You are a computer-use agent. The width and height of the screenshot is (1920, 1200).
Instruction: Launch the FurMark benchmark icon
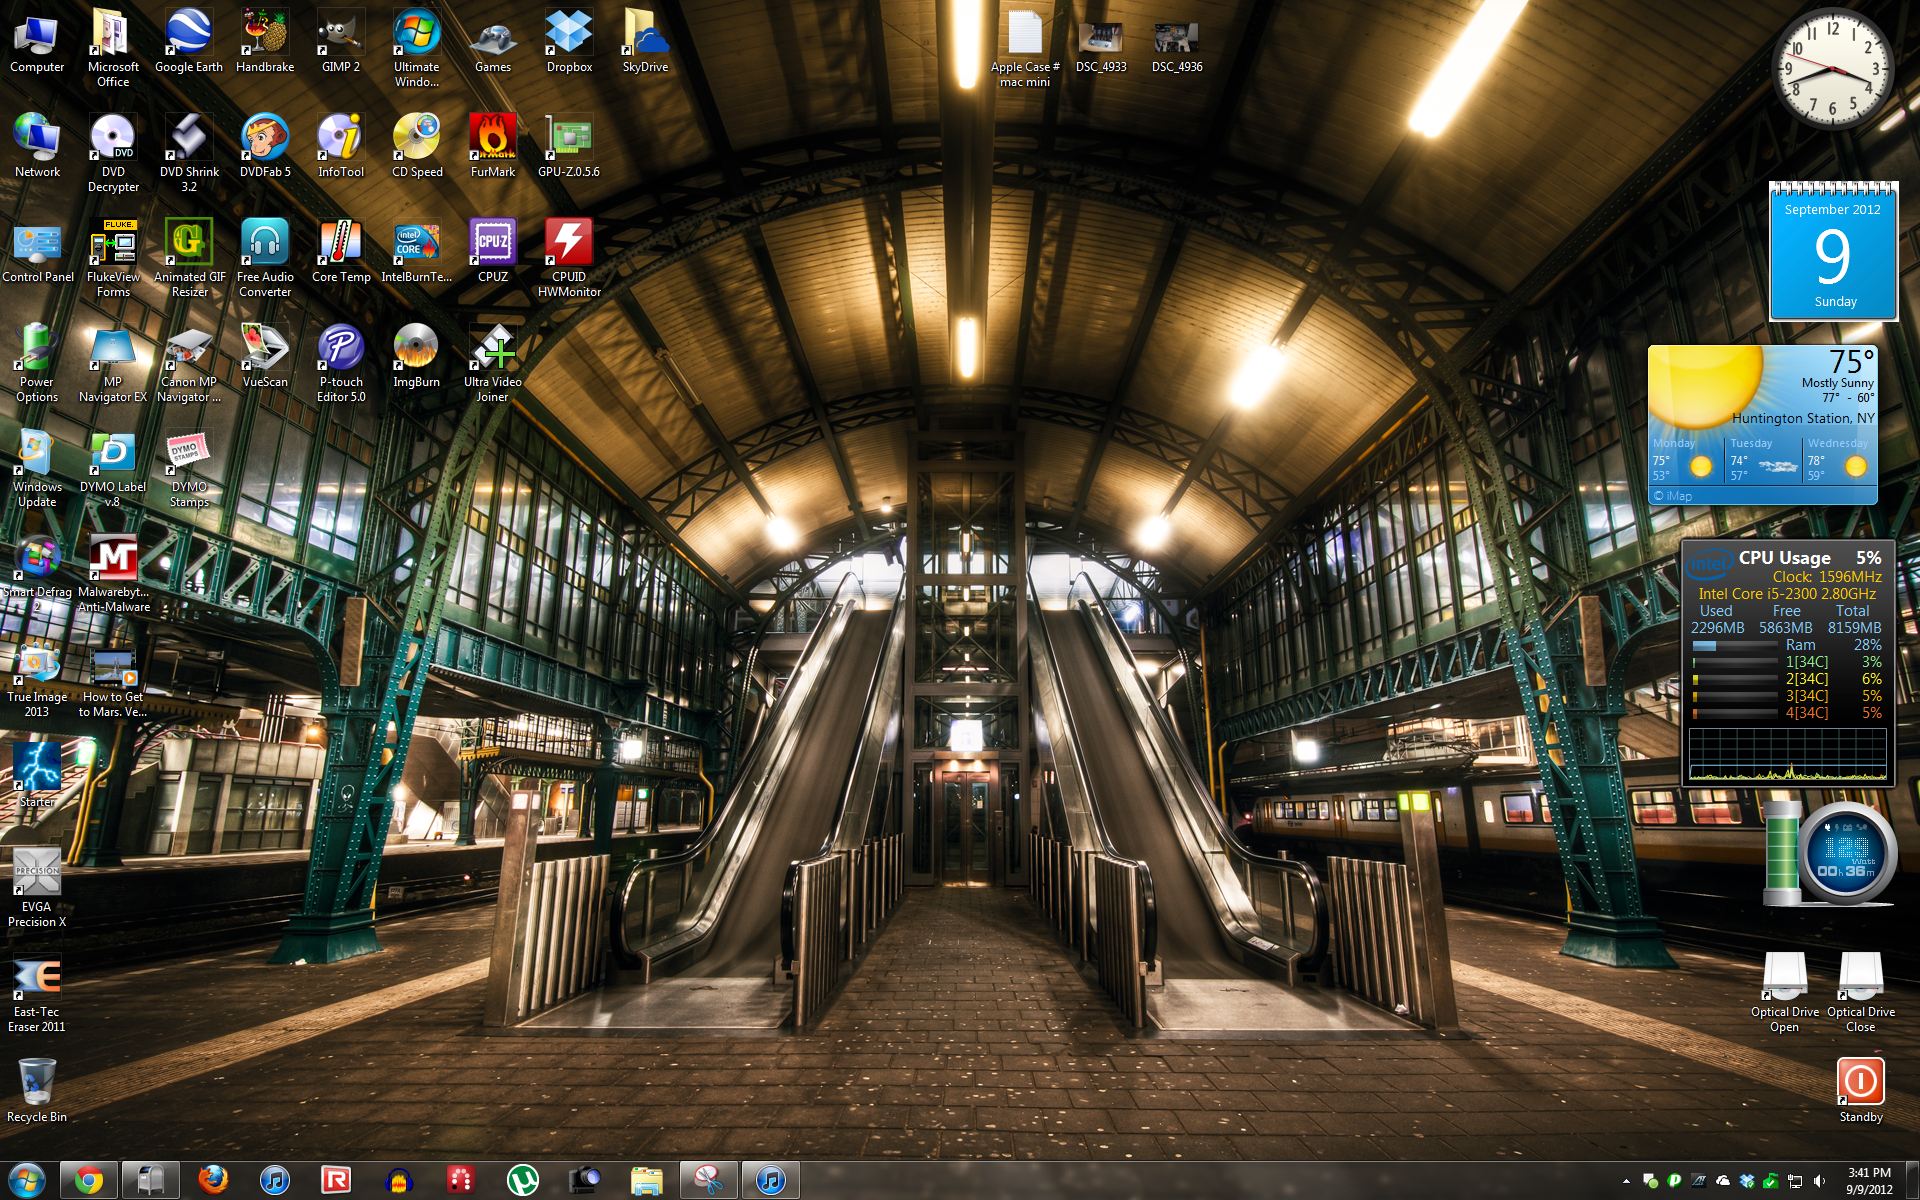click(493, 146)
